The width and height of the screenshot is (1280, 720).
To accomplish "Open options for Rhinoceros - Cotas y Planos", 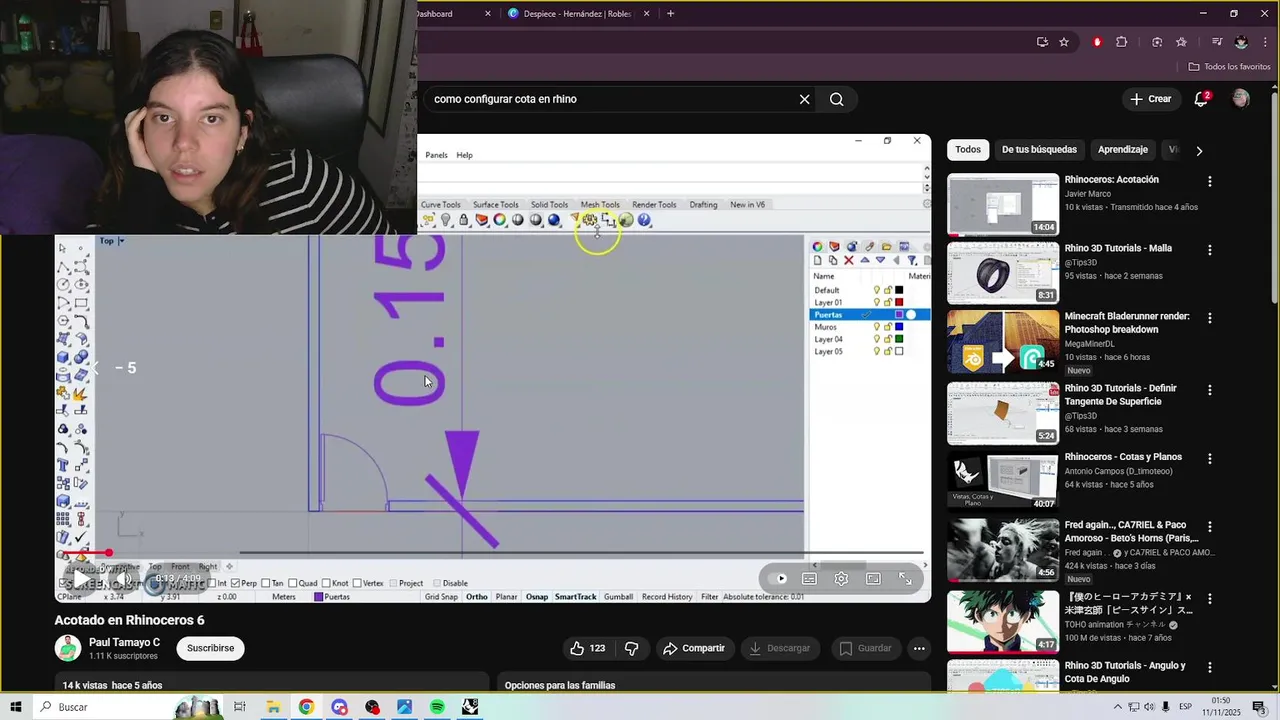I will pos(1210,459).
